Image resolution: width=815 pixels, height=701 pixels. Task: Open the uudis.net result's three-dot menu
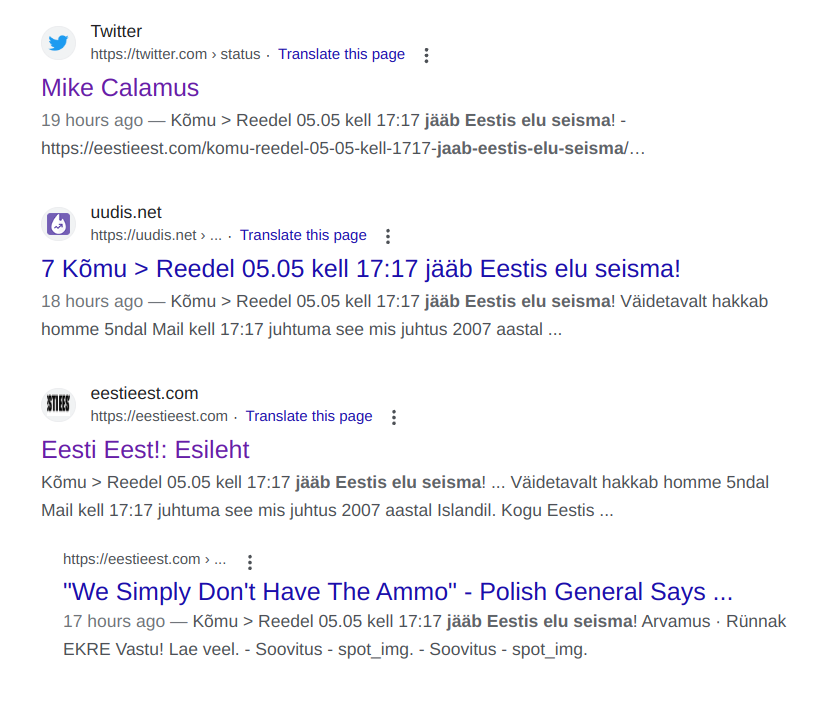tap(389, 236)
